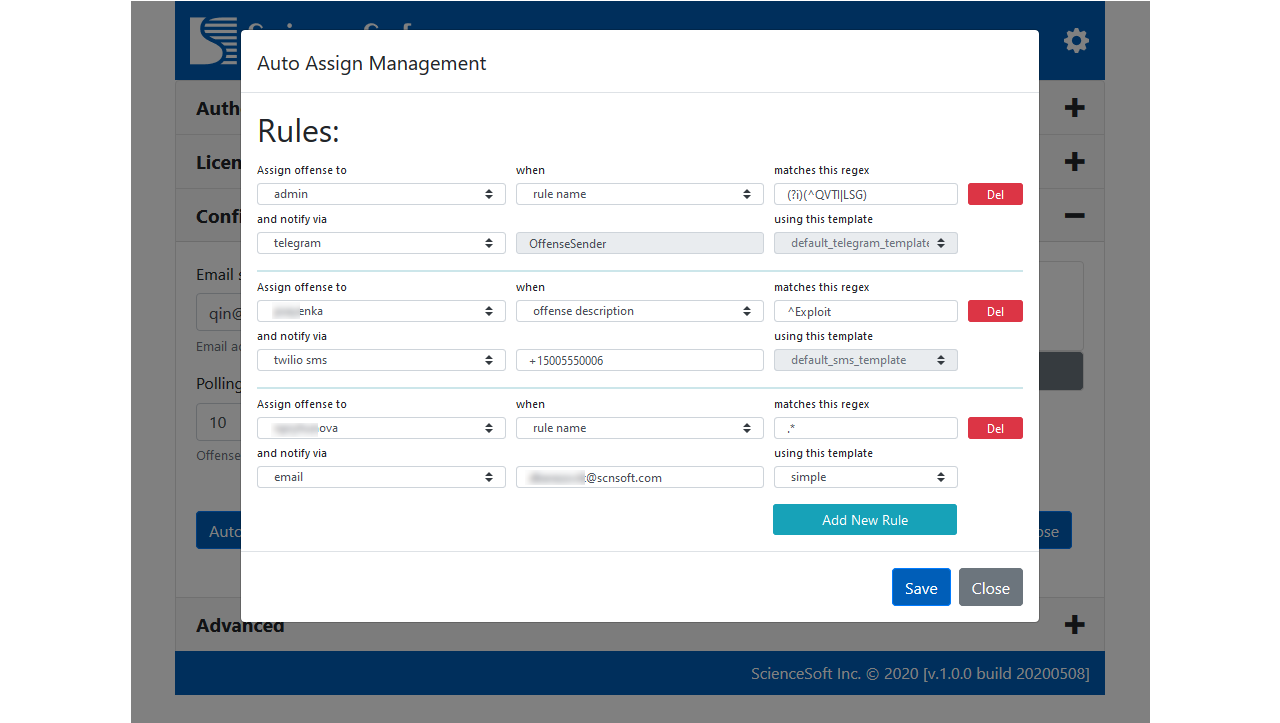Edit the scnsoft.com email address field

(x=639, y=477)
